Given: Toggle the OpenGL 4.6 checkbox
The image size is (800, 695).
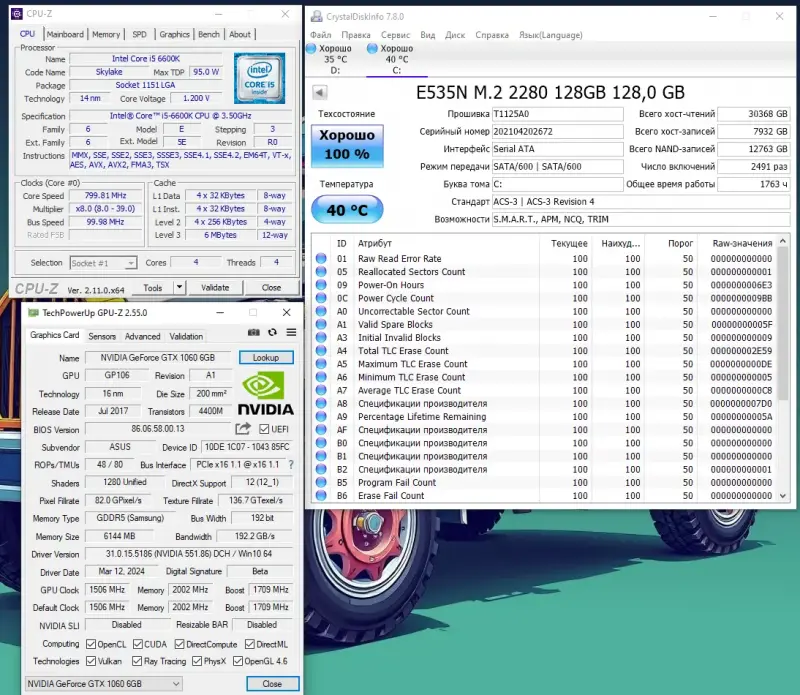Looking at the screenshot, I should pyautogui.click(x=238, y=661).
